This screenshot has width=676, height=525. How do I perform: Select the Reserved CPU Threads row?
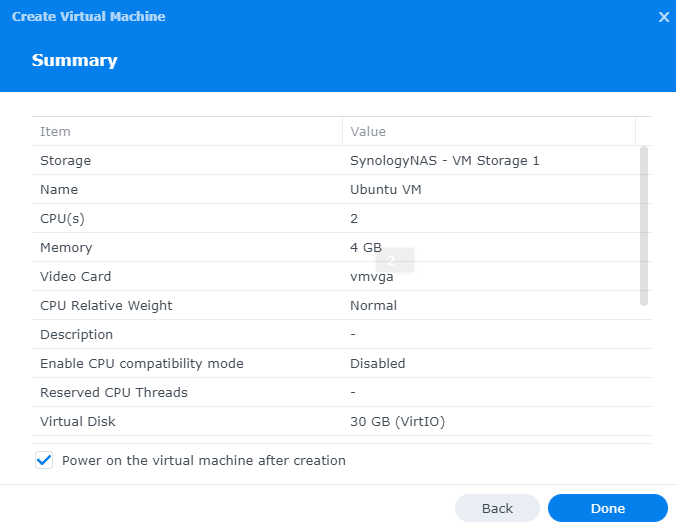tap(341, 392)
